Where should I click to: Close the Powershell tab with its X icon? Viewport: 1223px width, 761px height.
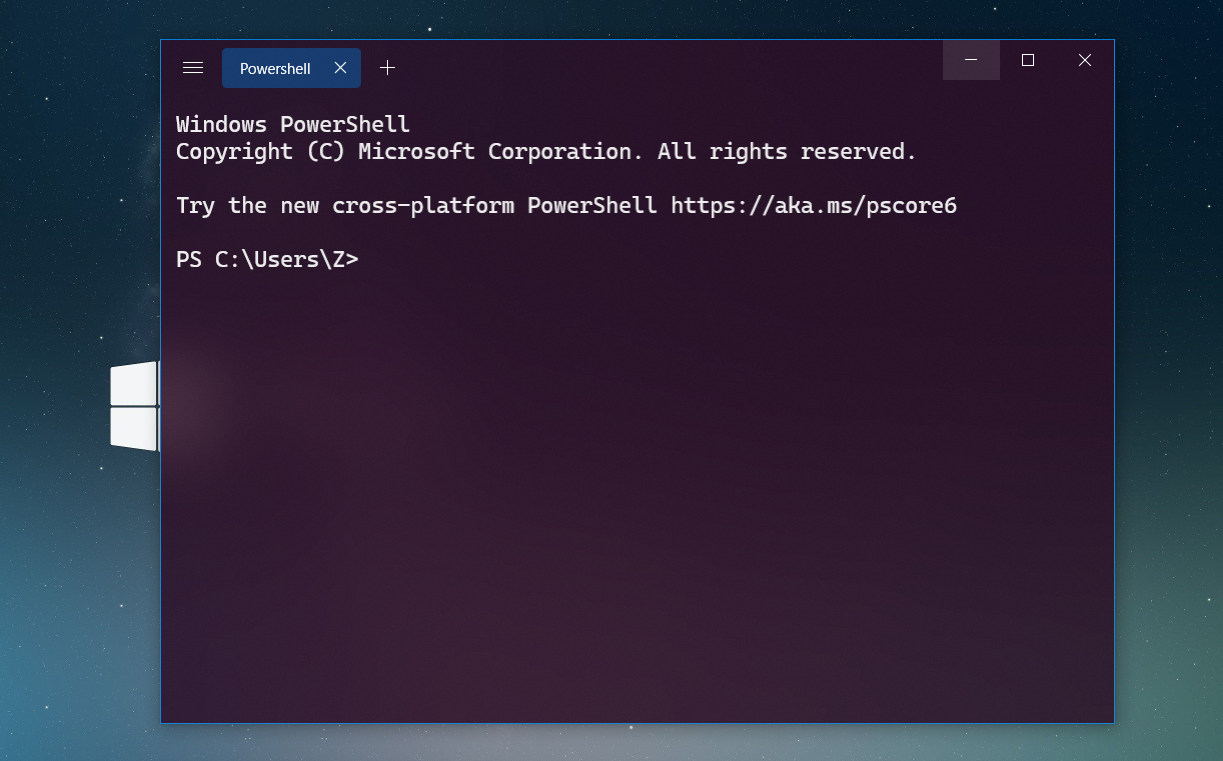pyautogui.click(x=340, y=67)
